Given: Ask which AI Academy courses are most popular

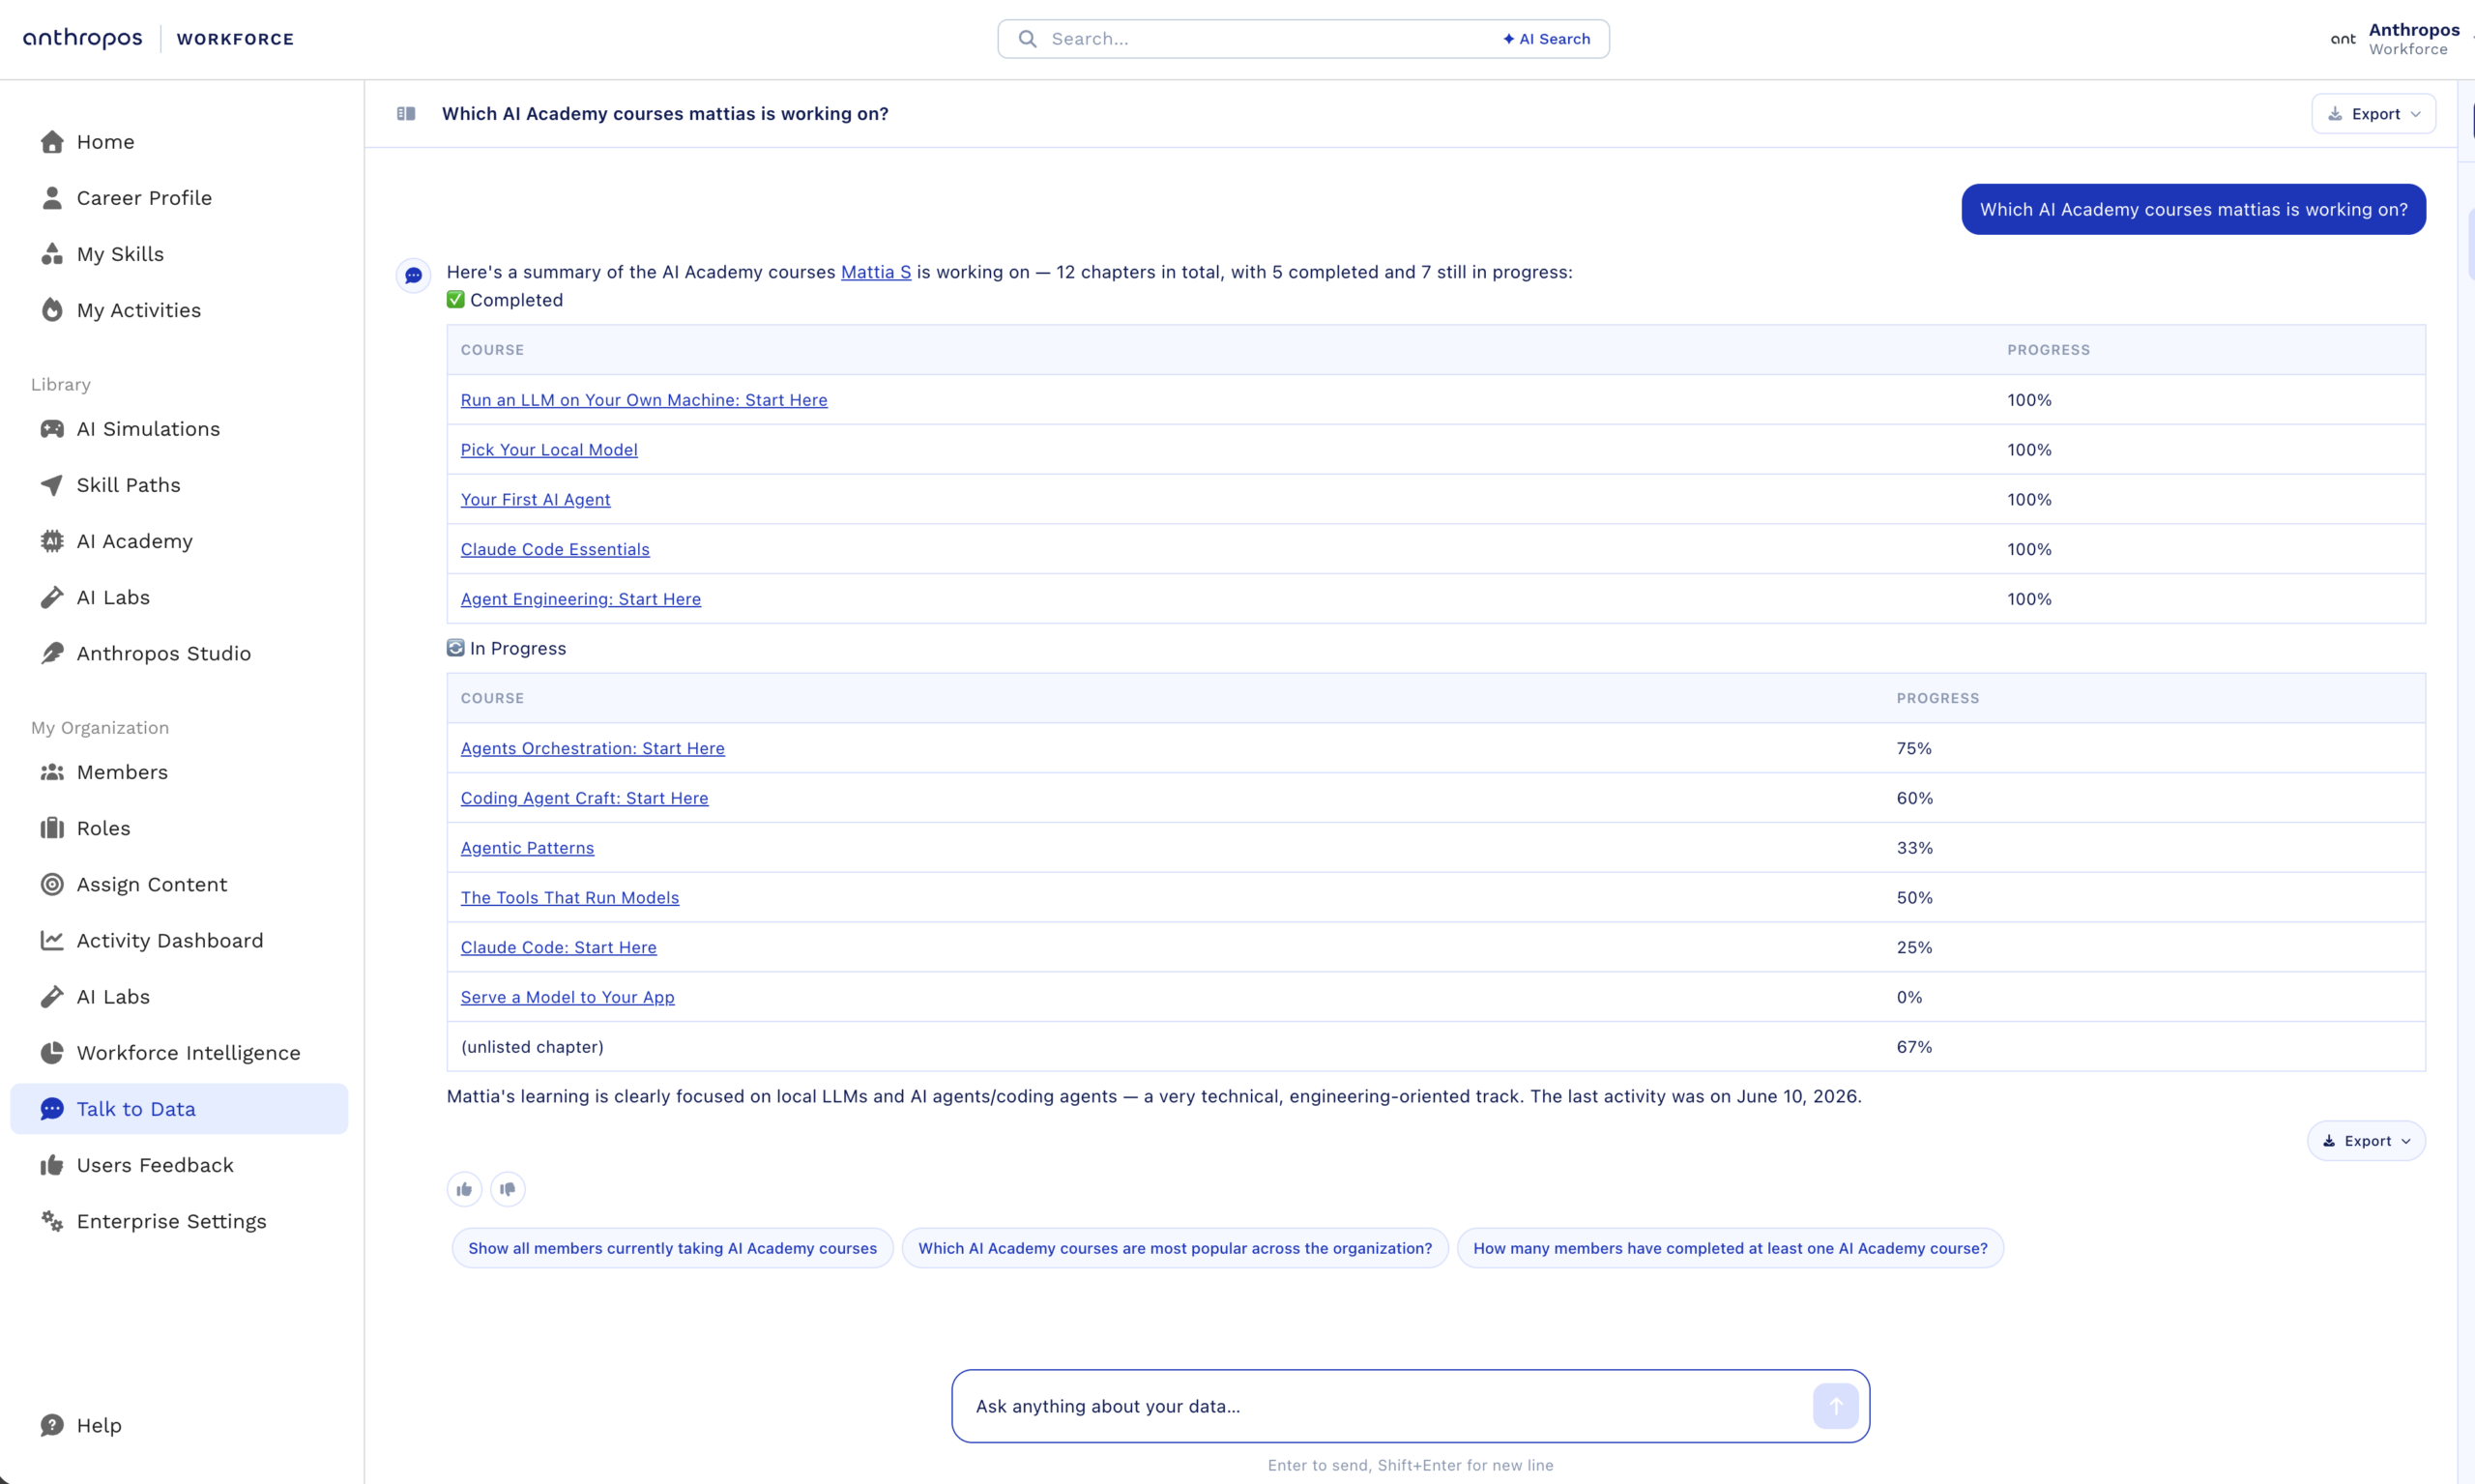Looking at the screenshot, I should point(1175,1248).
